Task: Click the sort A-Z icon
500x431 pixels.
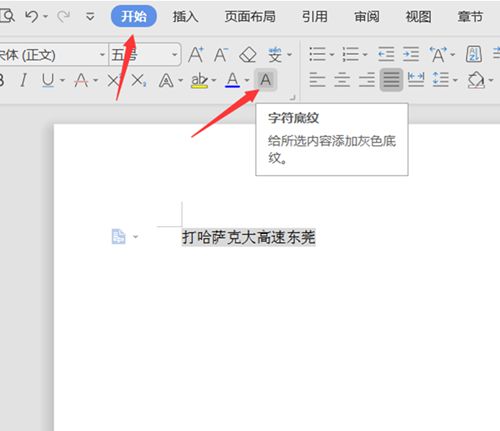Action: click(x=474, y=54)
